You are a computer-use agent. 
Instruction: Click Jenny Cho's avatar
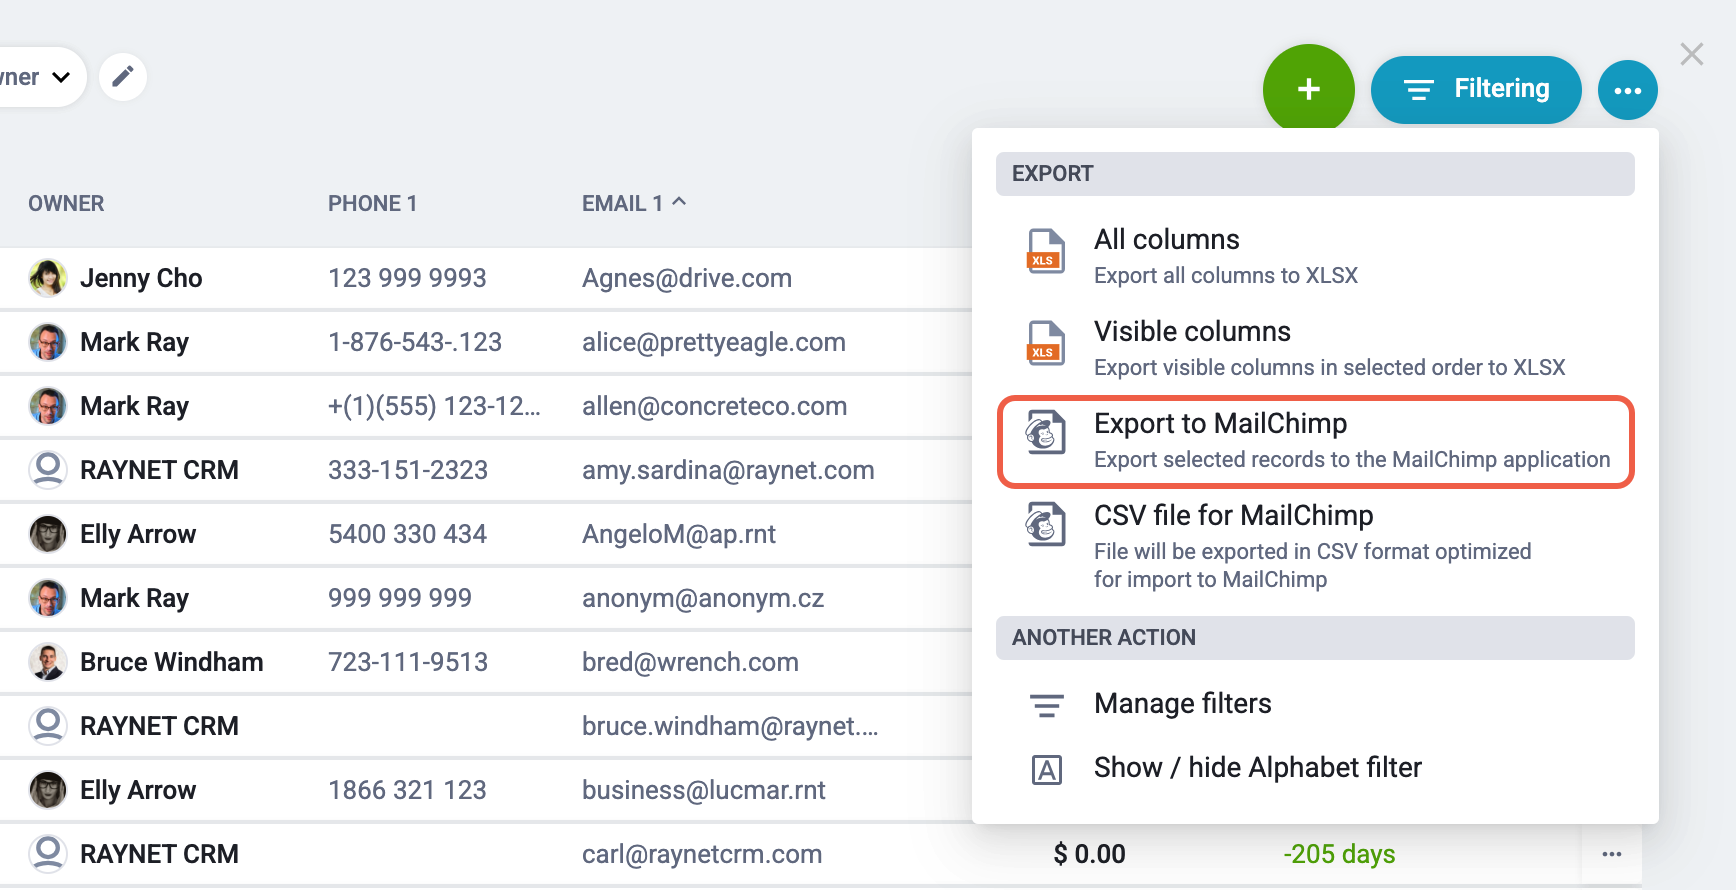coord(48,278)
